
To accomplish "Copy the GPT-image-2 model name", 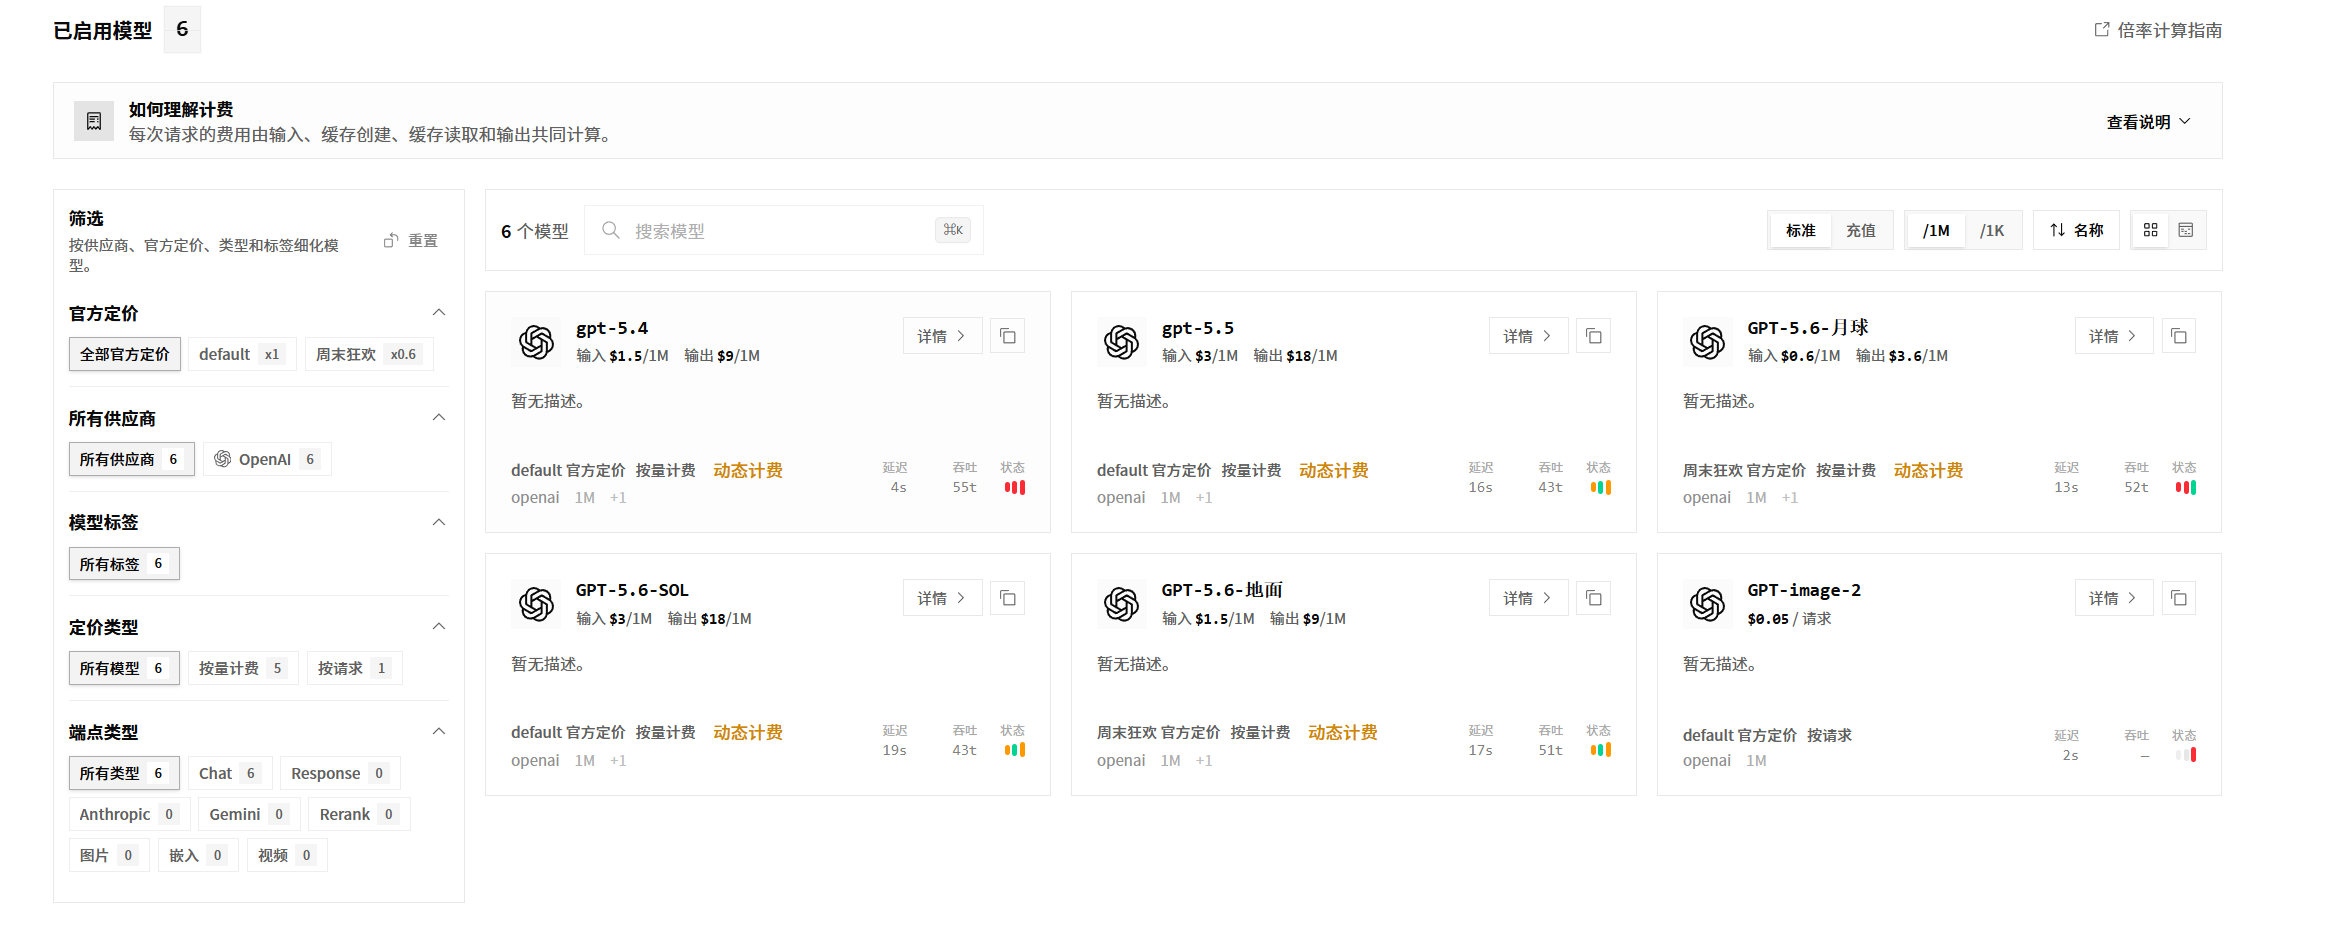I will 2179,598.
